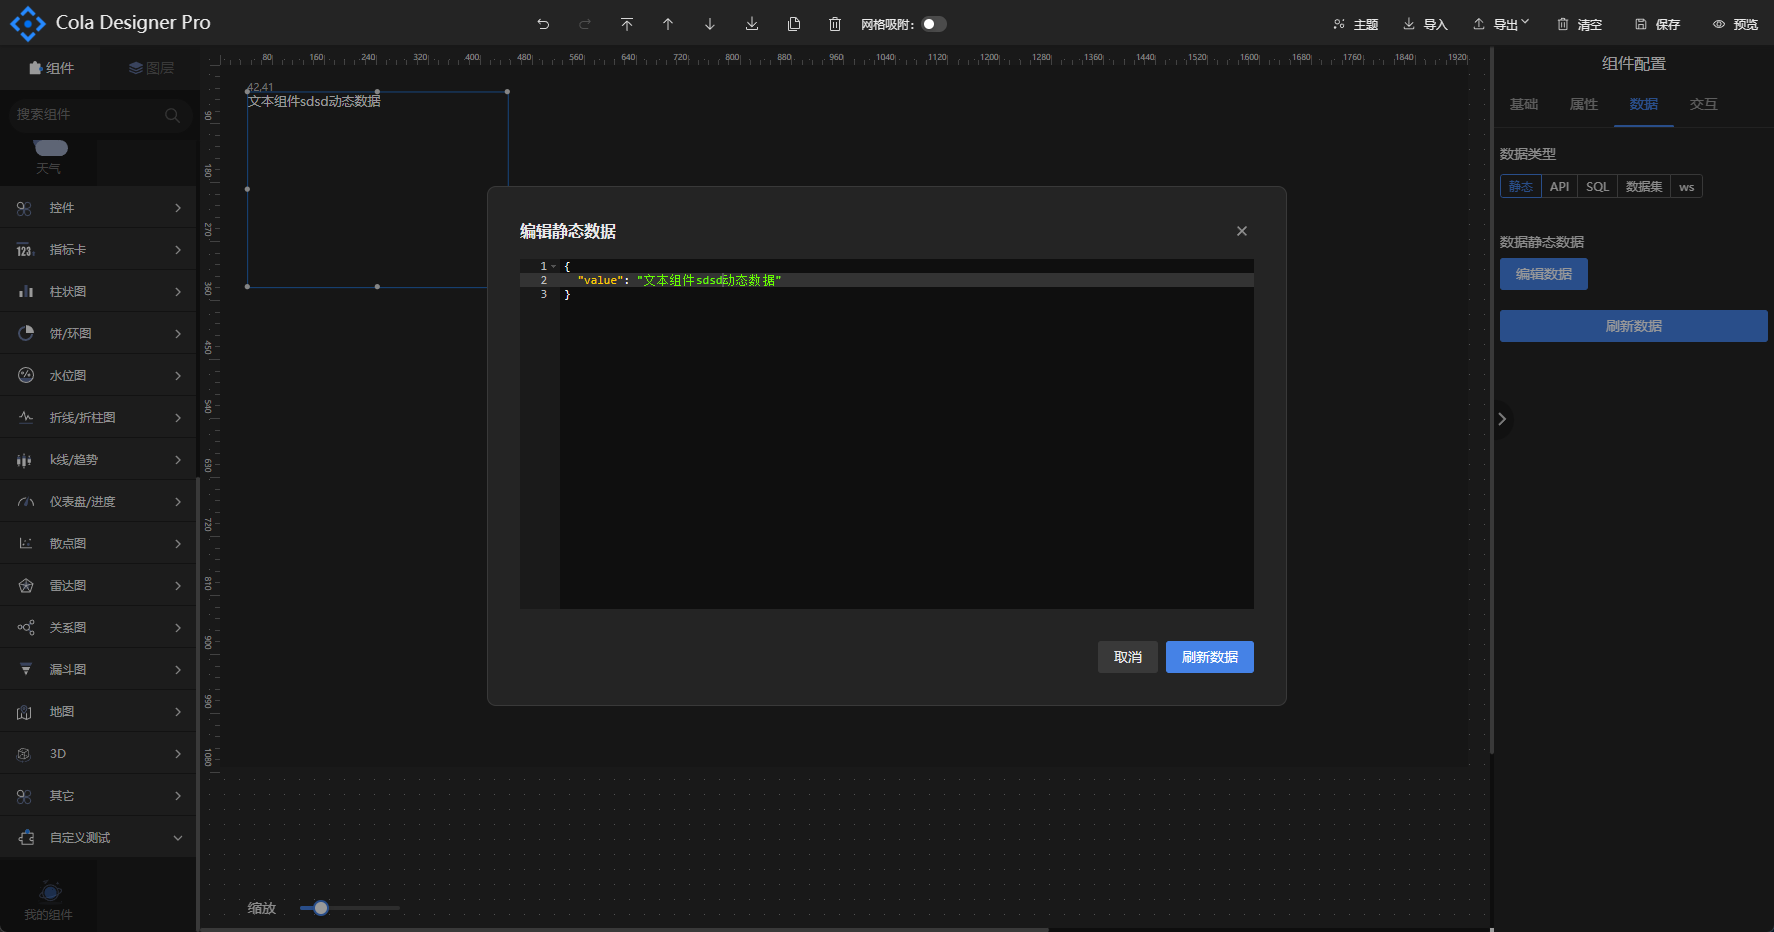Switch to the 属性 configuration tab
Image resolution: width=1774 pixels, height=932 pixels.
click(x=1583, y=104)
